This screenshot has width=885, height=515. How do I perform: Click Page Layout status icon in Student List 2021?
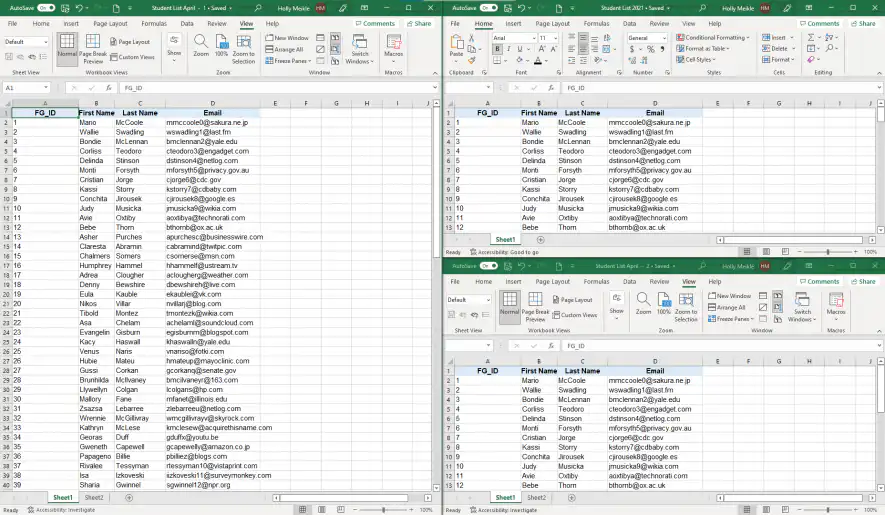point(766,252)
